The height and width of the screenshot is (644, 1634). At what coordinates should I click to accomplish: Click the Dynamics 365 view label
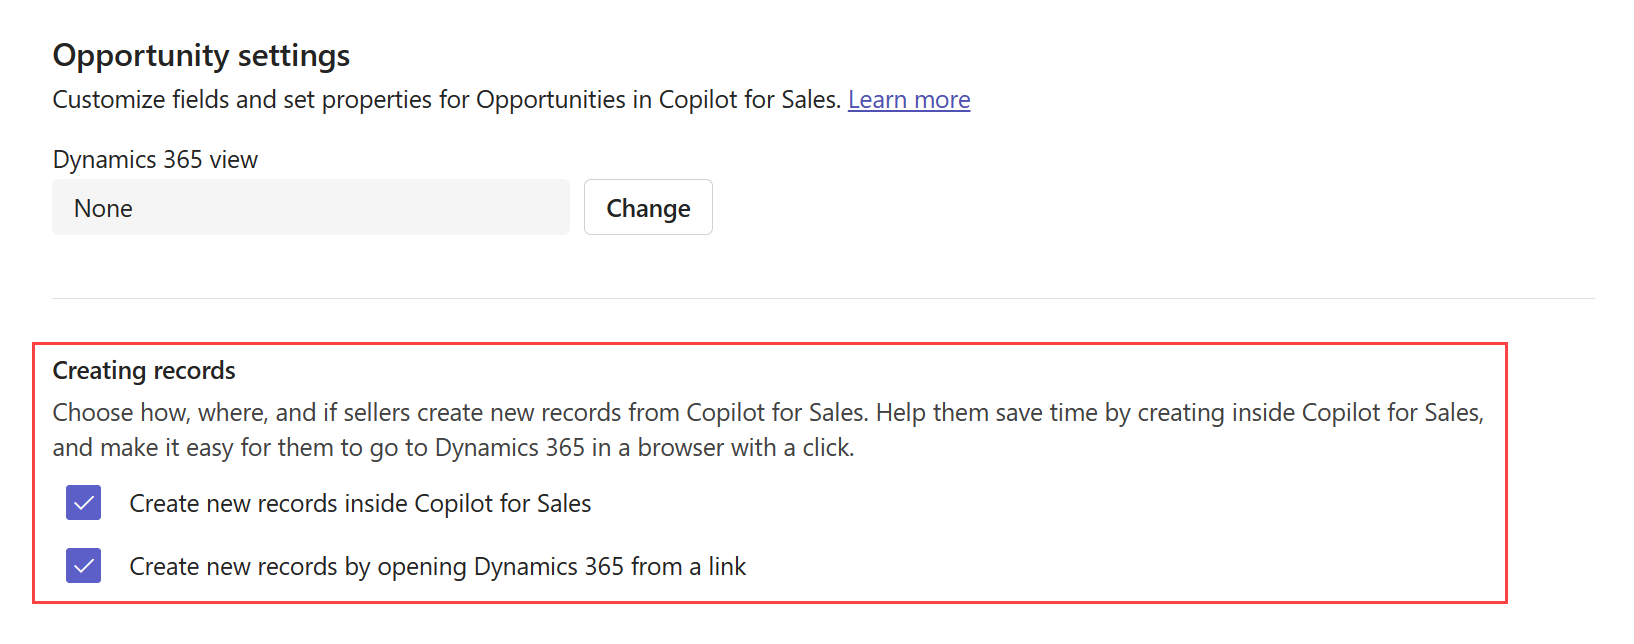coord(154,159)
